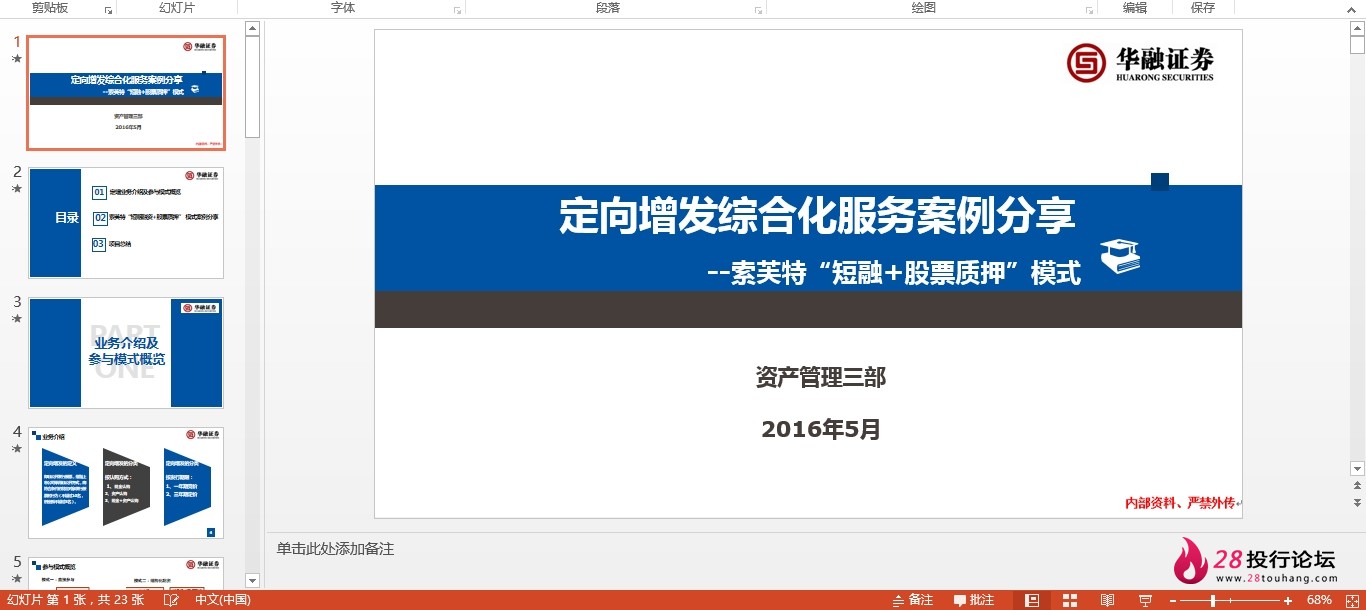Viewport: 1366px width, 610px height.
Task: Click the slide title 定向增发综合化服务案例分享
Action: [817, 216]
